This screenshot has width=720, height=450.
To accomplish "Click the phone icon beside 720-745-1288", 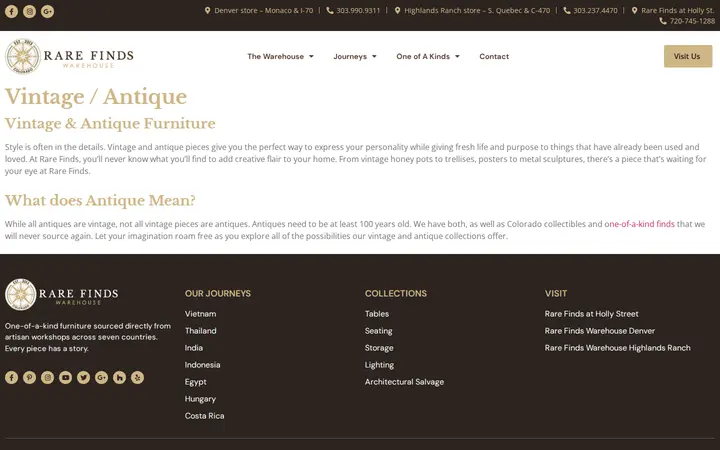I will tap(663, 21).
